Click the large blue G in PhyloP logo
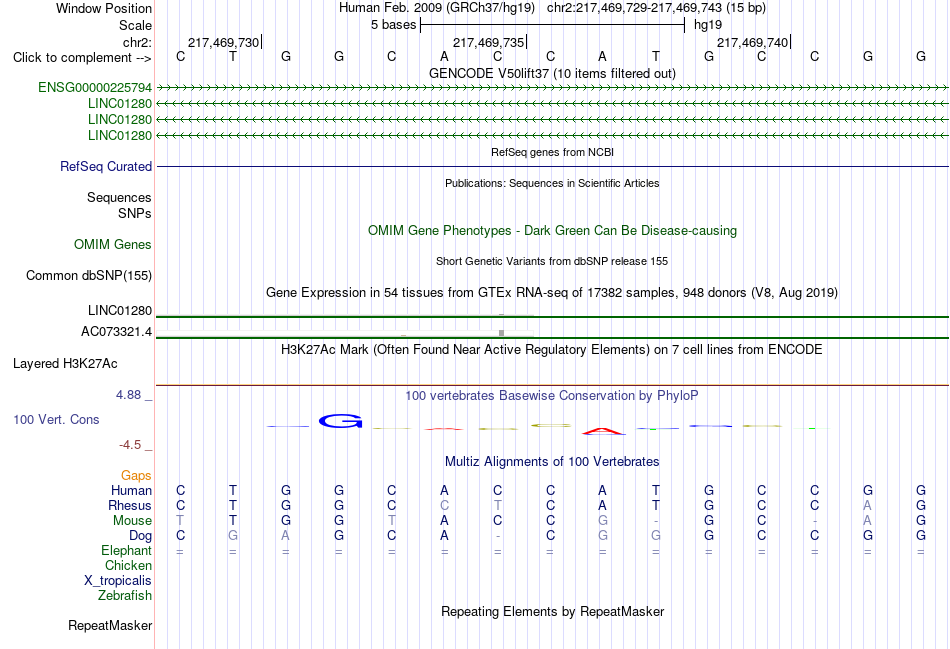 (x=340, y=421)
